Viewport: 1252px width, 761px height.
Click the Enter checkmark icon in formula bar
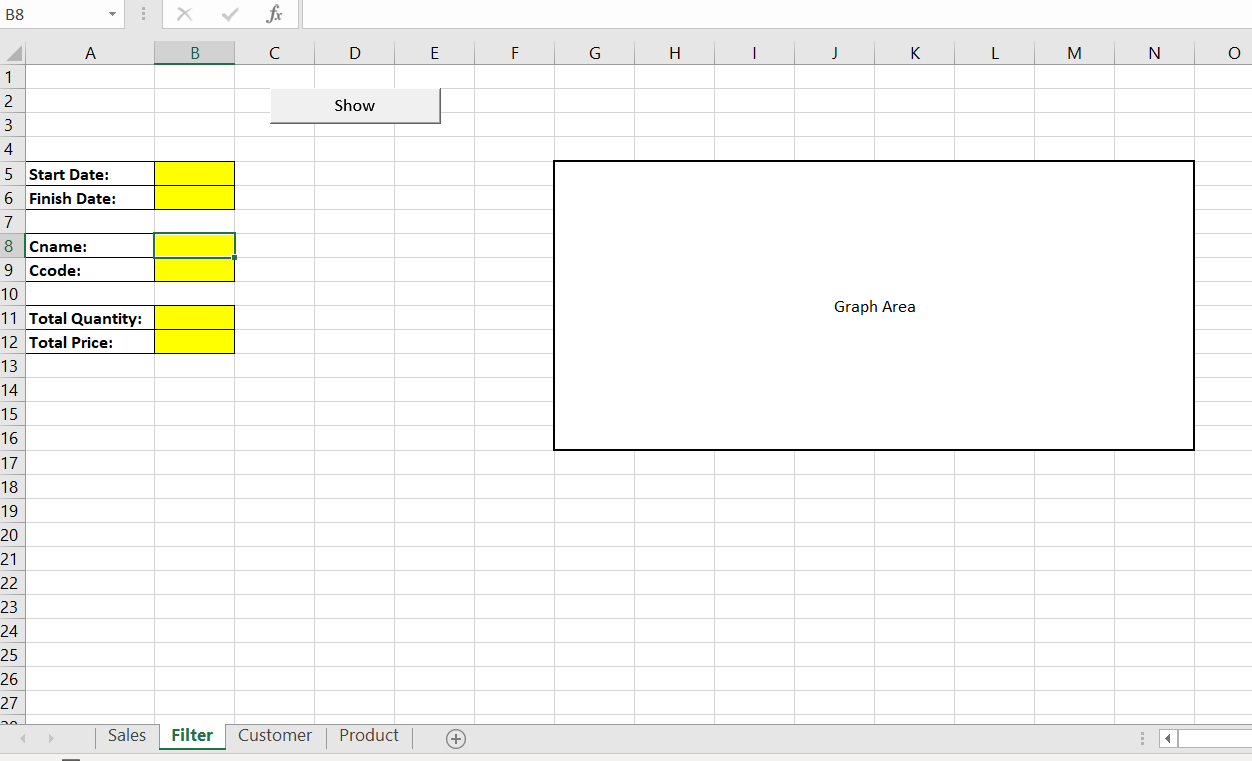tap(229, 14)
